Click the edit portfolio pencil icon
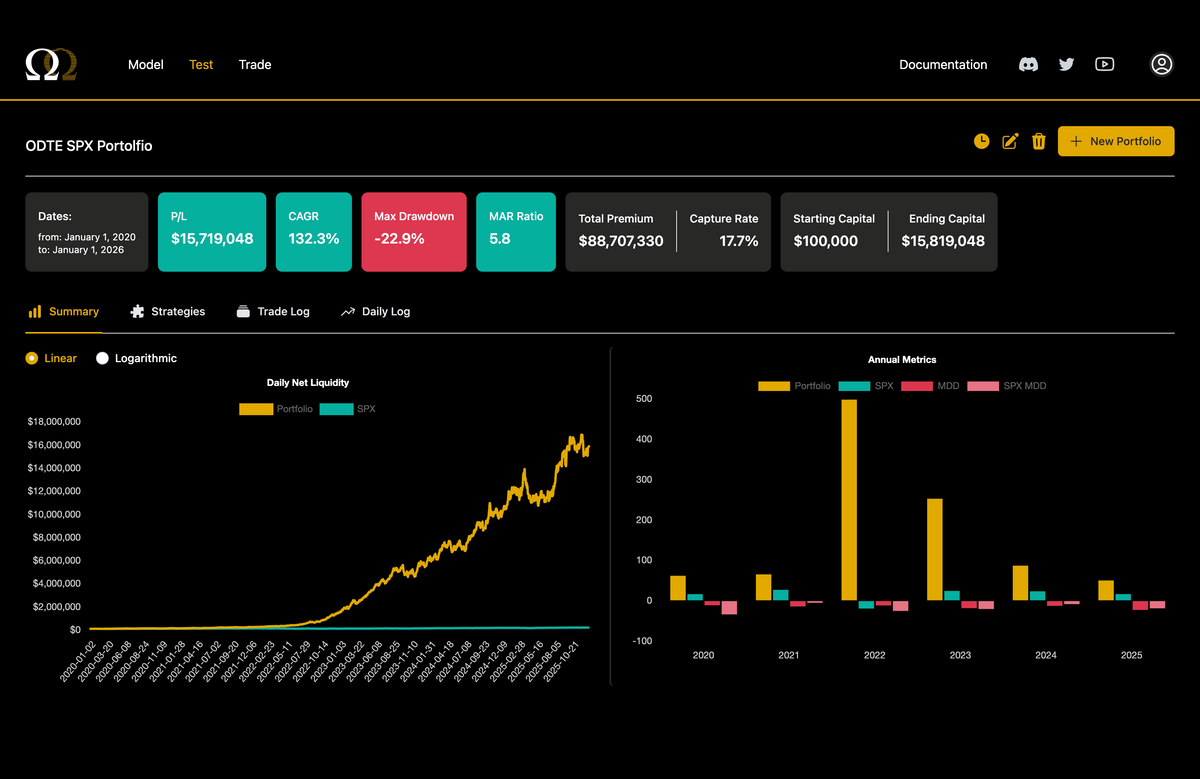Screen dimensions: 1200x779 tap(1010, 142)
